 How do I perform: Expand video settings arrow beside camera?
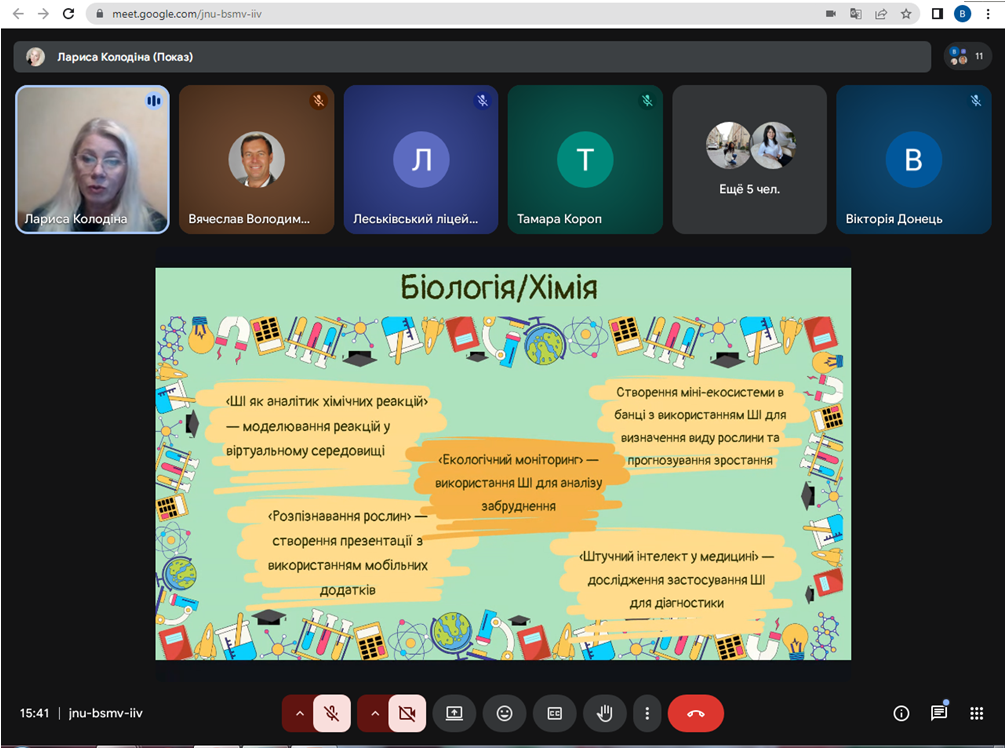point(373,713)
